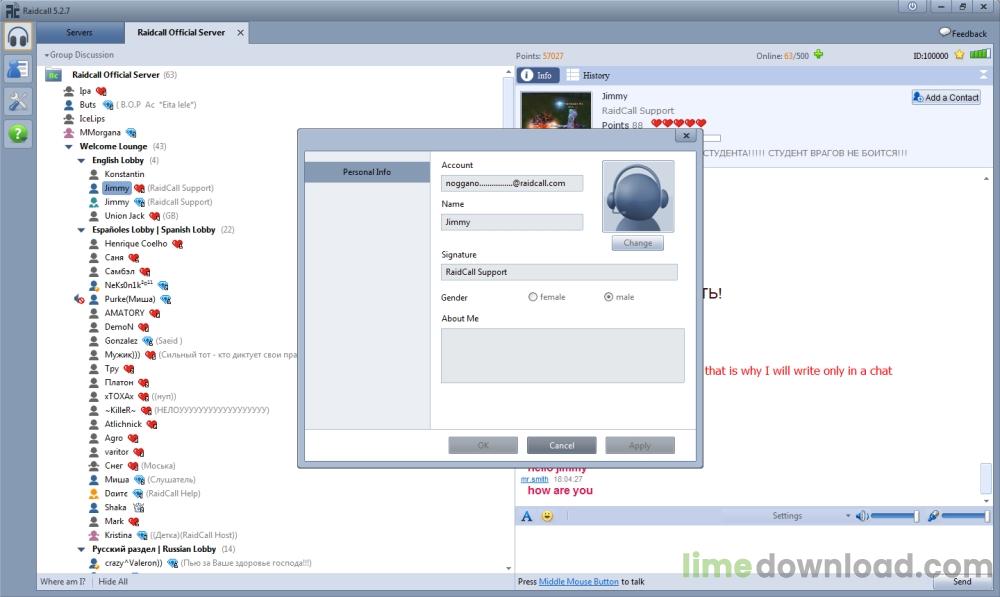Collapse the English Lobby channel
This screenshot has height=597, width=1000.
81,161
